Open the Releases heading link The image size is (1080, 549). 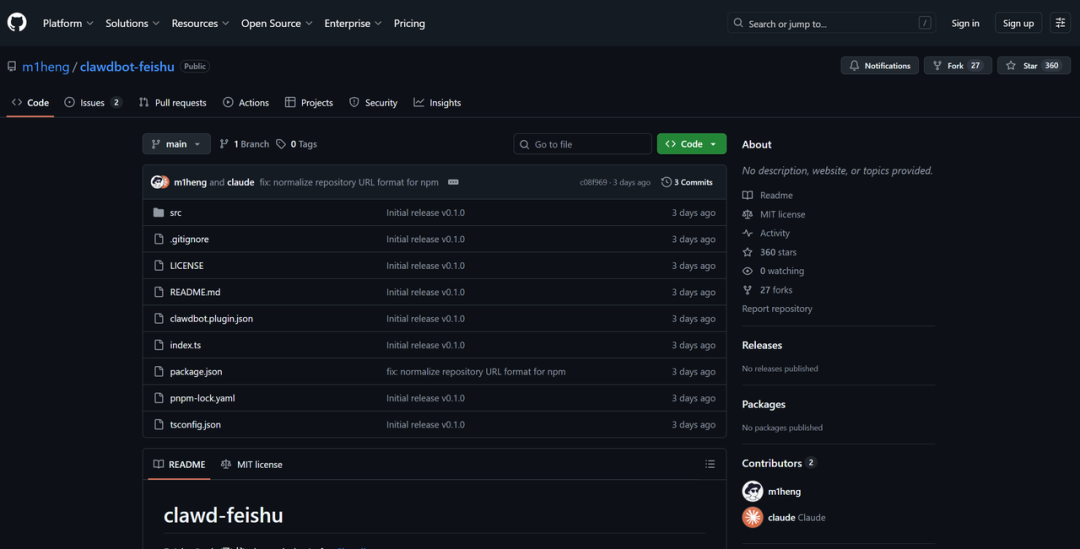coord(762,345)
